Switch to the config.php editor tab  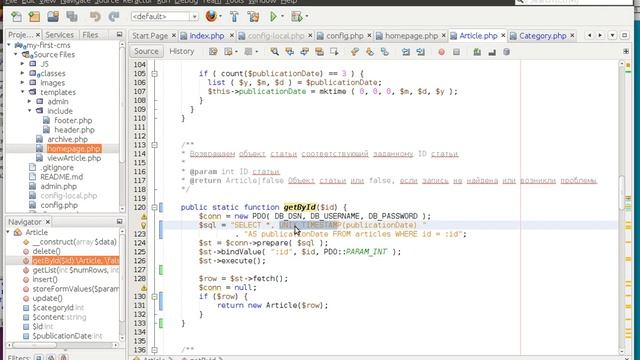[x=344, y=36]
